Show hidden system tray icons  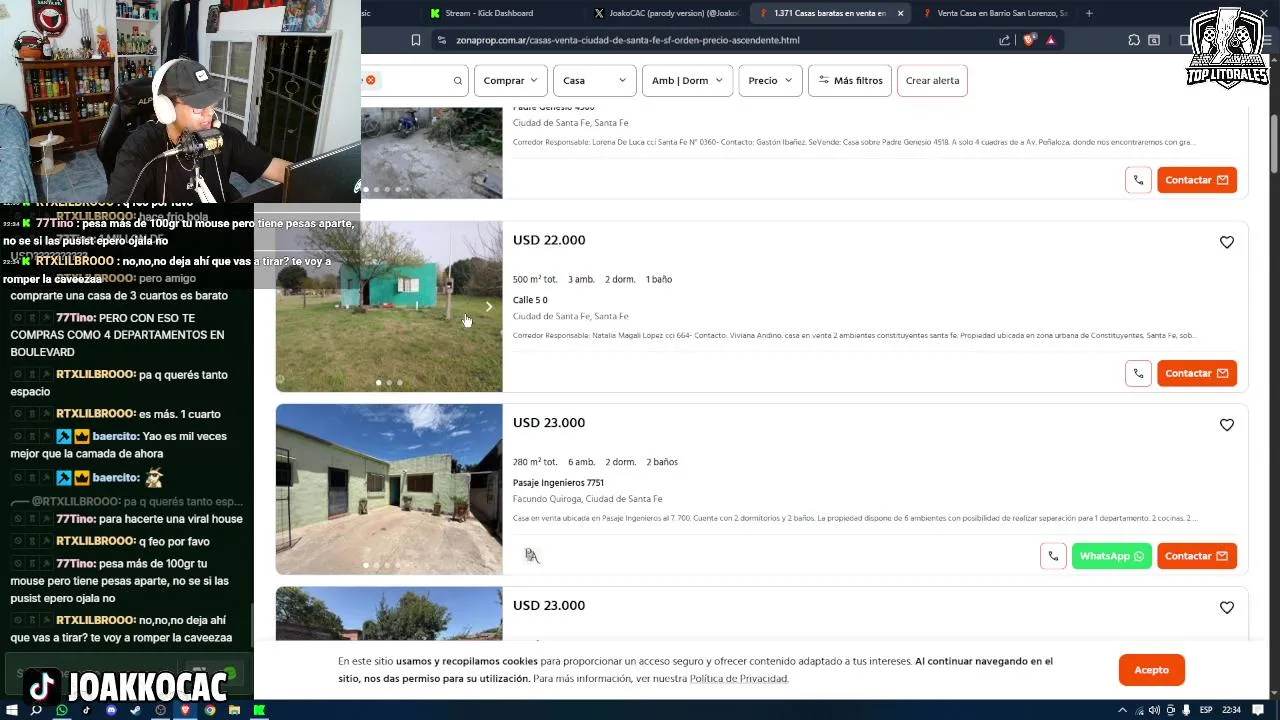pos(1123,710)
